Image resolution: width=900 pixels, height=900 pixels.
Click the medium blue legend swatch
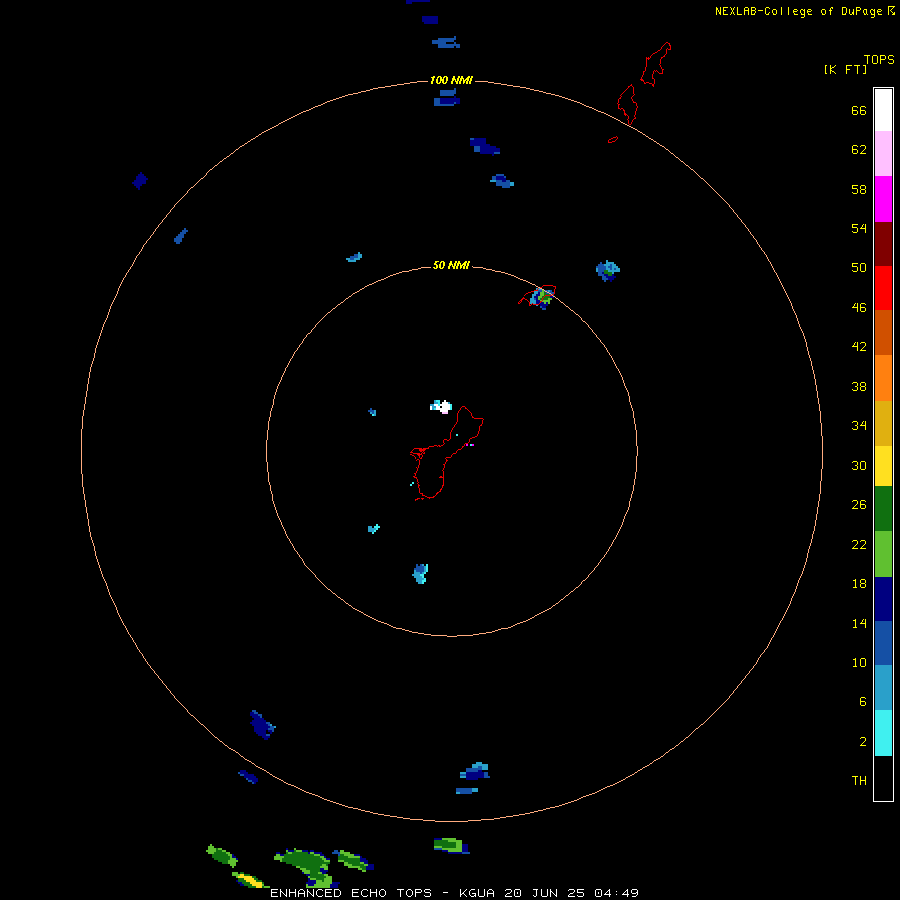pyautogui.click(x=883, y=643)
